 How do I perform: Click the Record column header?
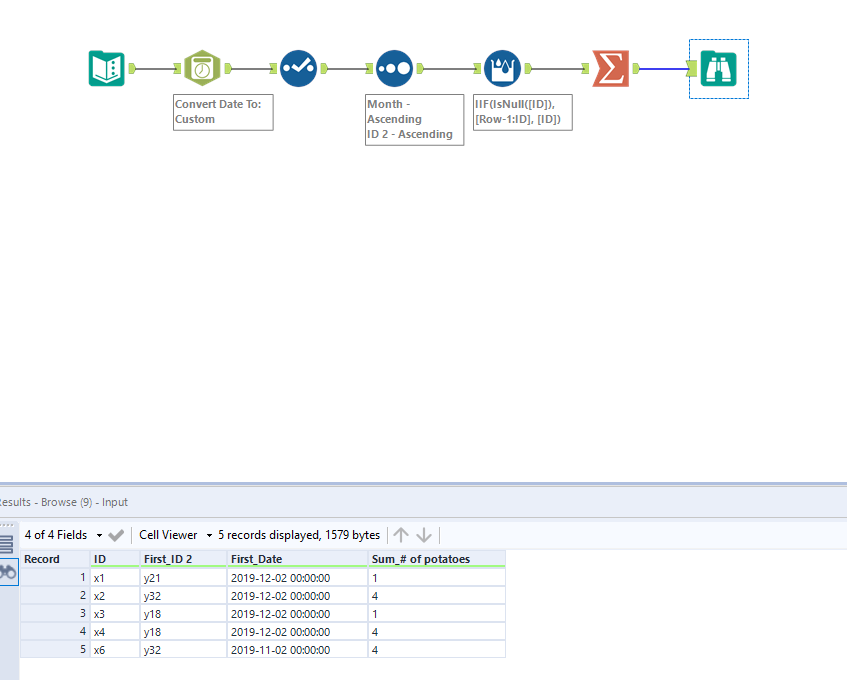click(x=55, y=559)
